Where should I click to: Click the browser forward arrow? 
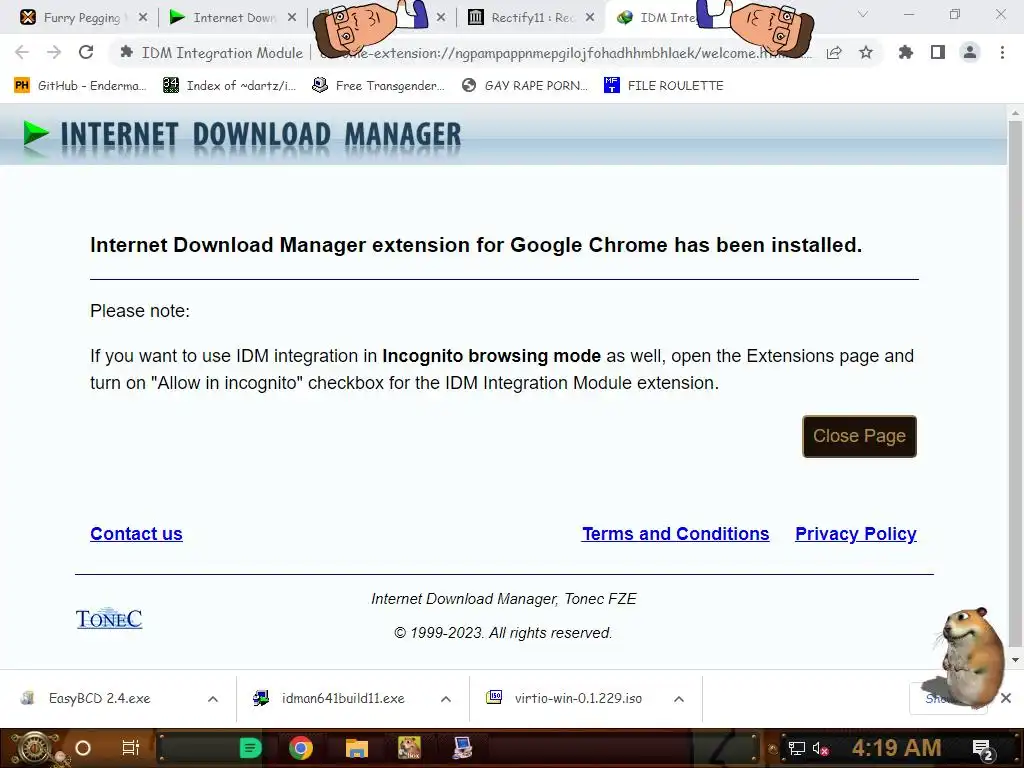coord(54,53)
